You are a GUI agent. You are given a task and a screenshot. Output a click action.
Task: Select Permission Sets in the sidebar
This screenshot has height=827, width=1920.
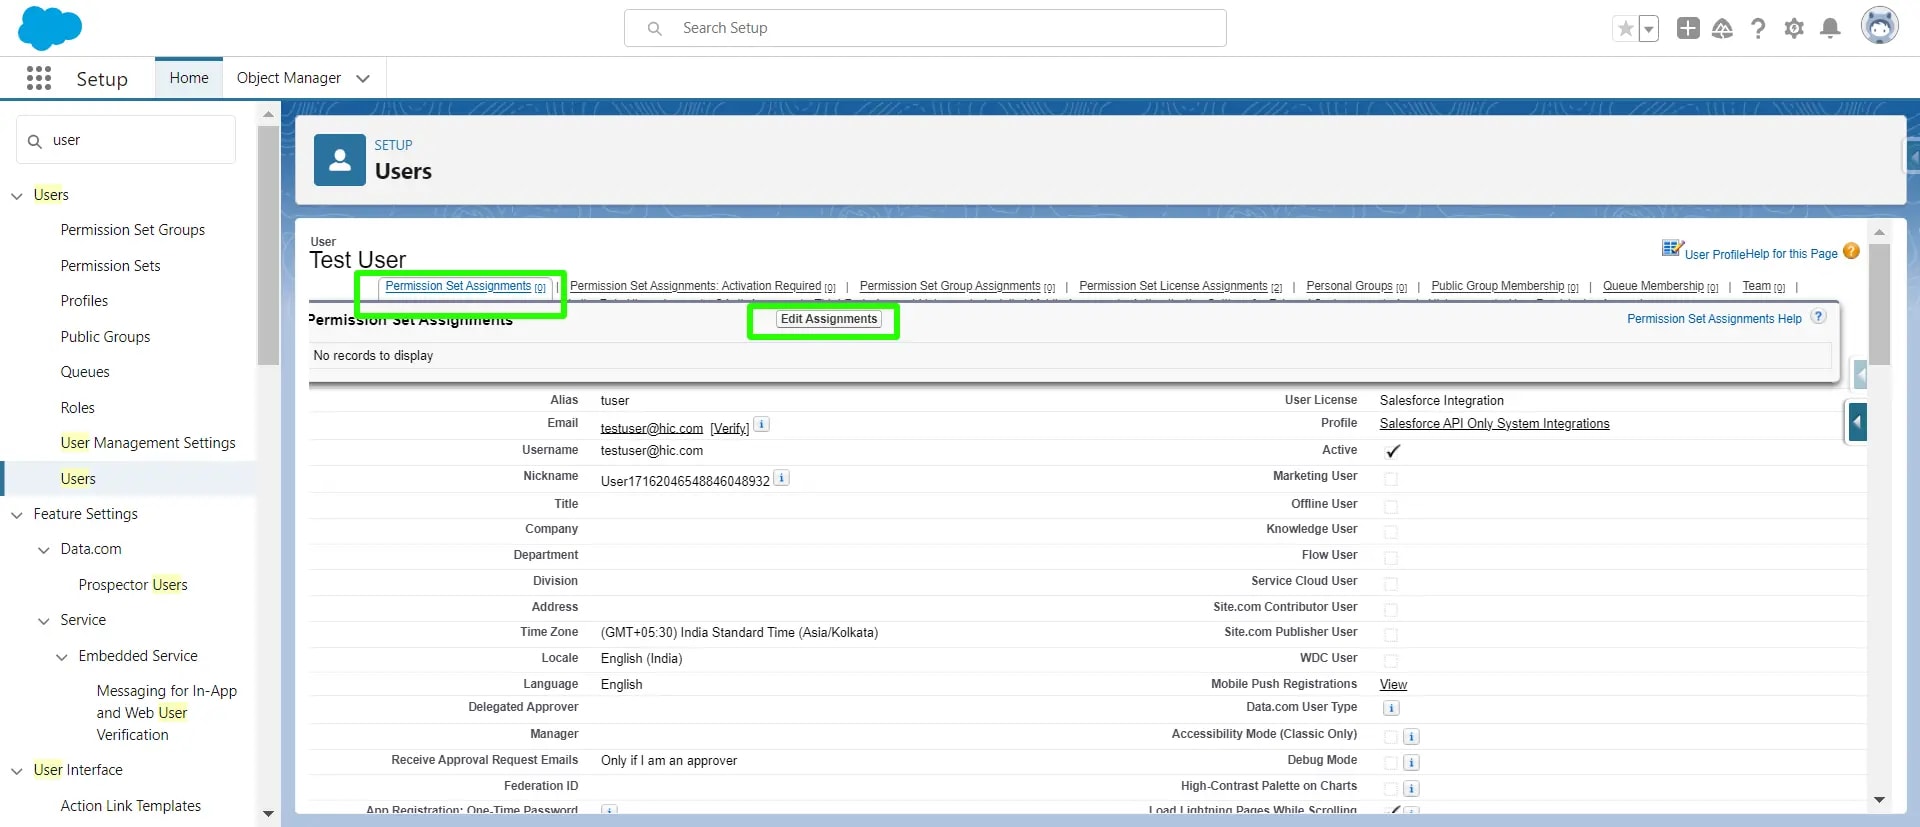tap(110, 266)
